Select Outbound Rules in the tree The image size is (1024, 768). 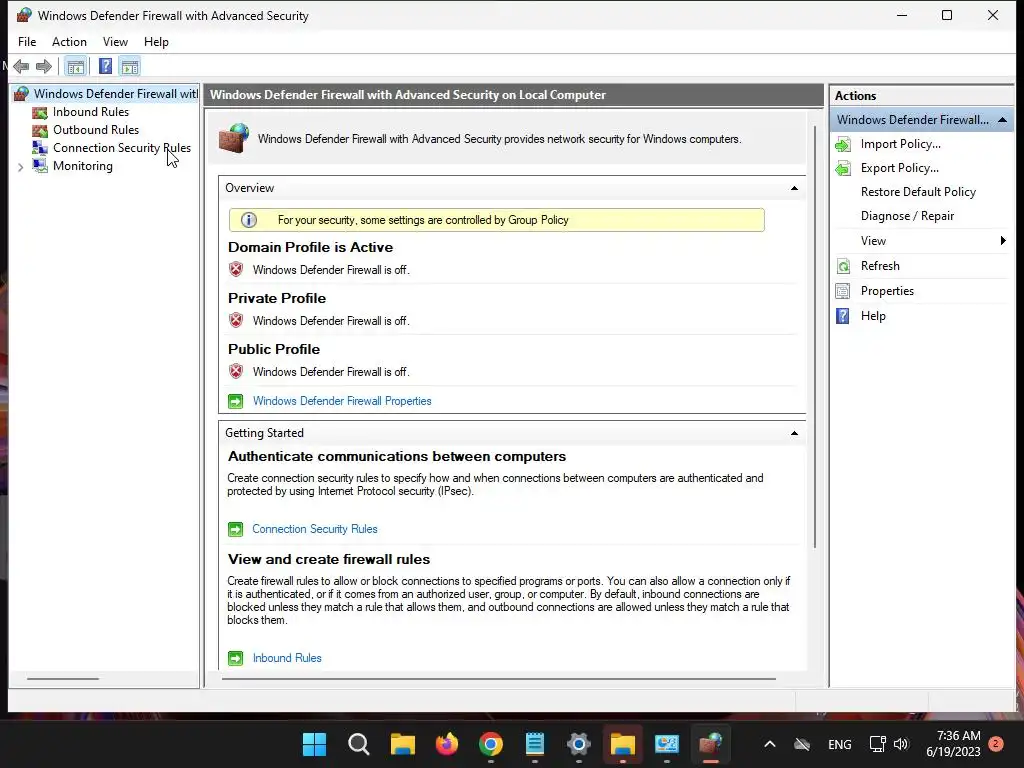pyautogui.click(x=96, y=130)
